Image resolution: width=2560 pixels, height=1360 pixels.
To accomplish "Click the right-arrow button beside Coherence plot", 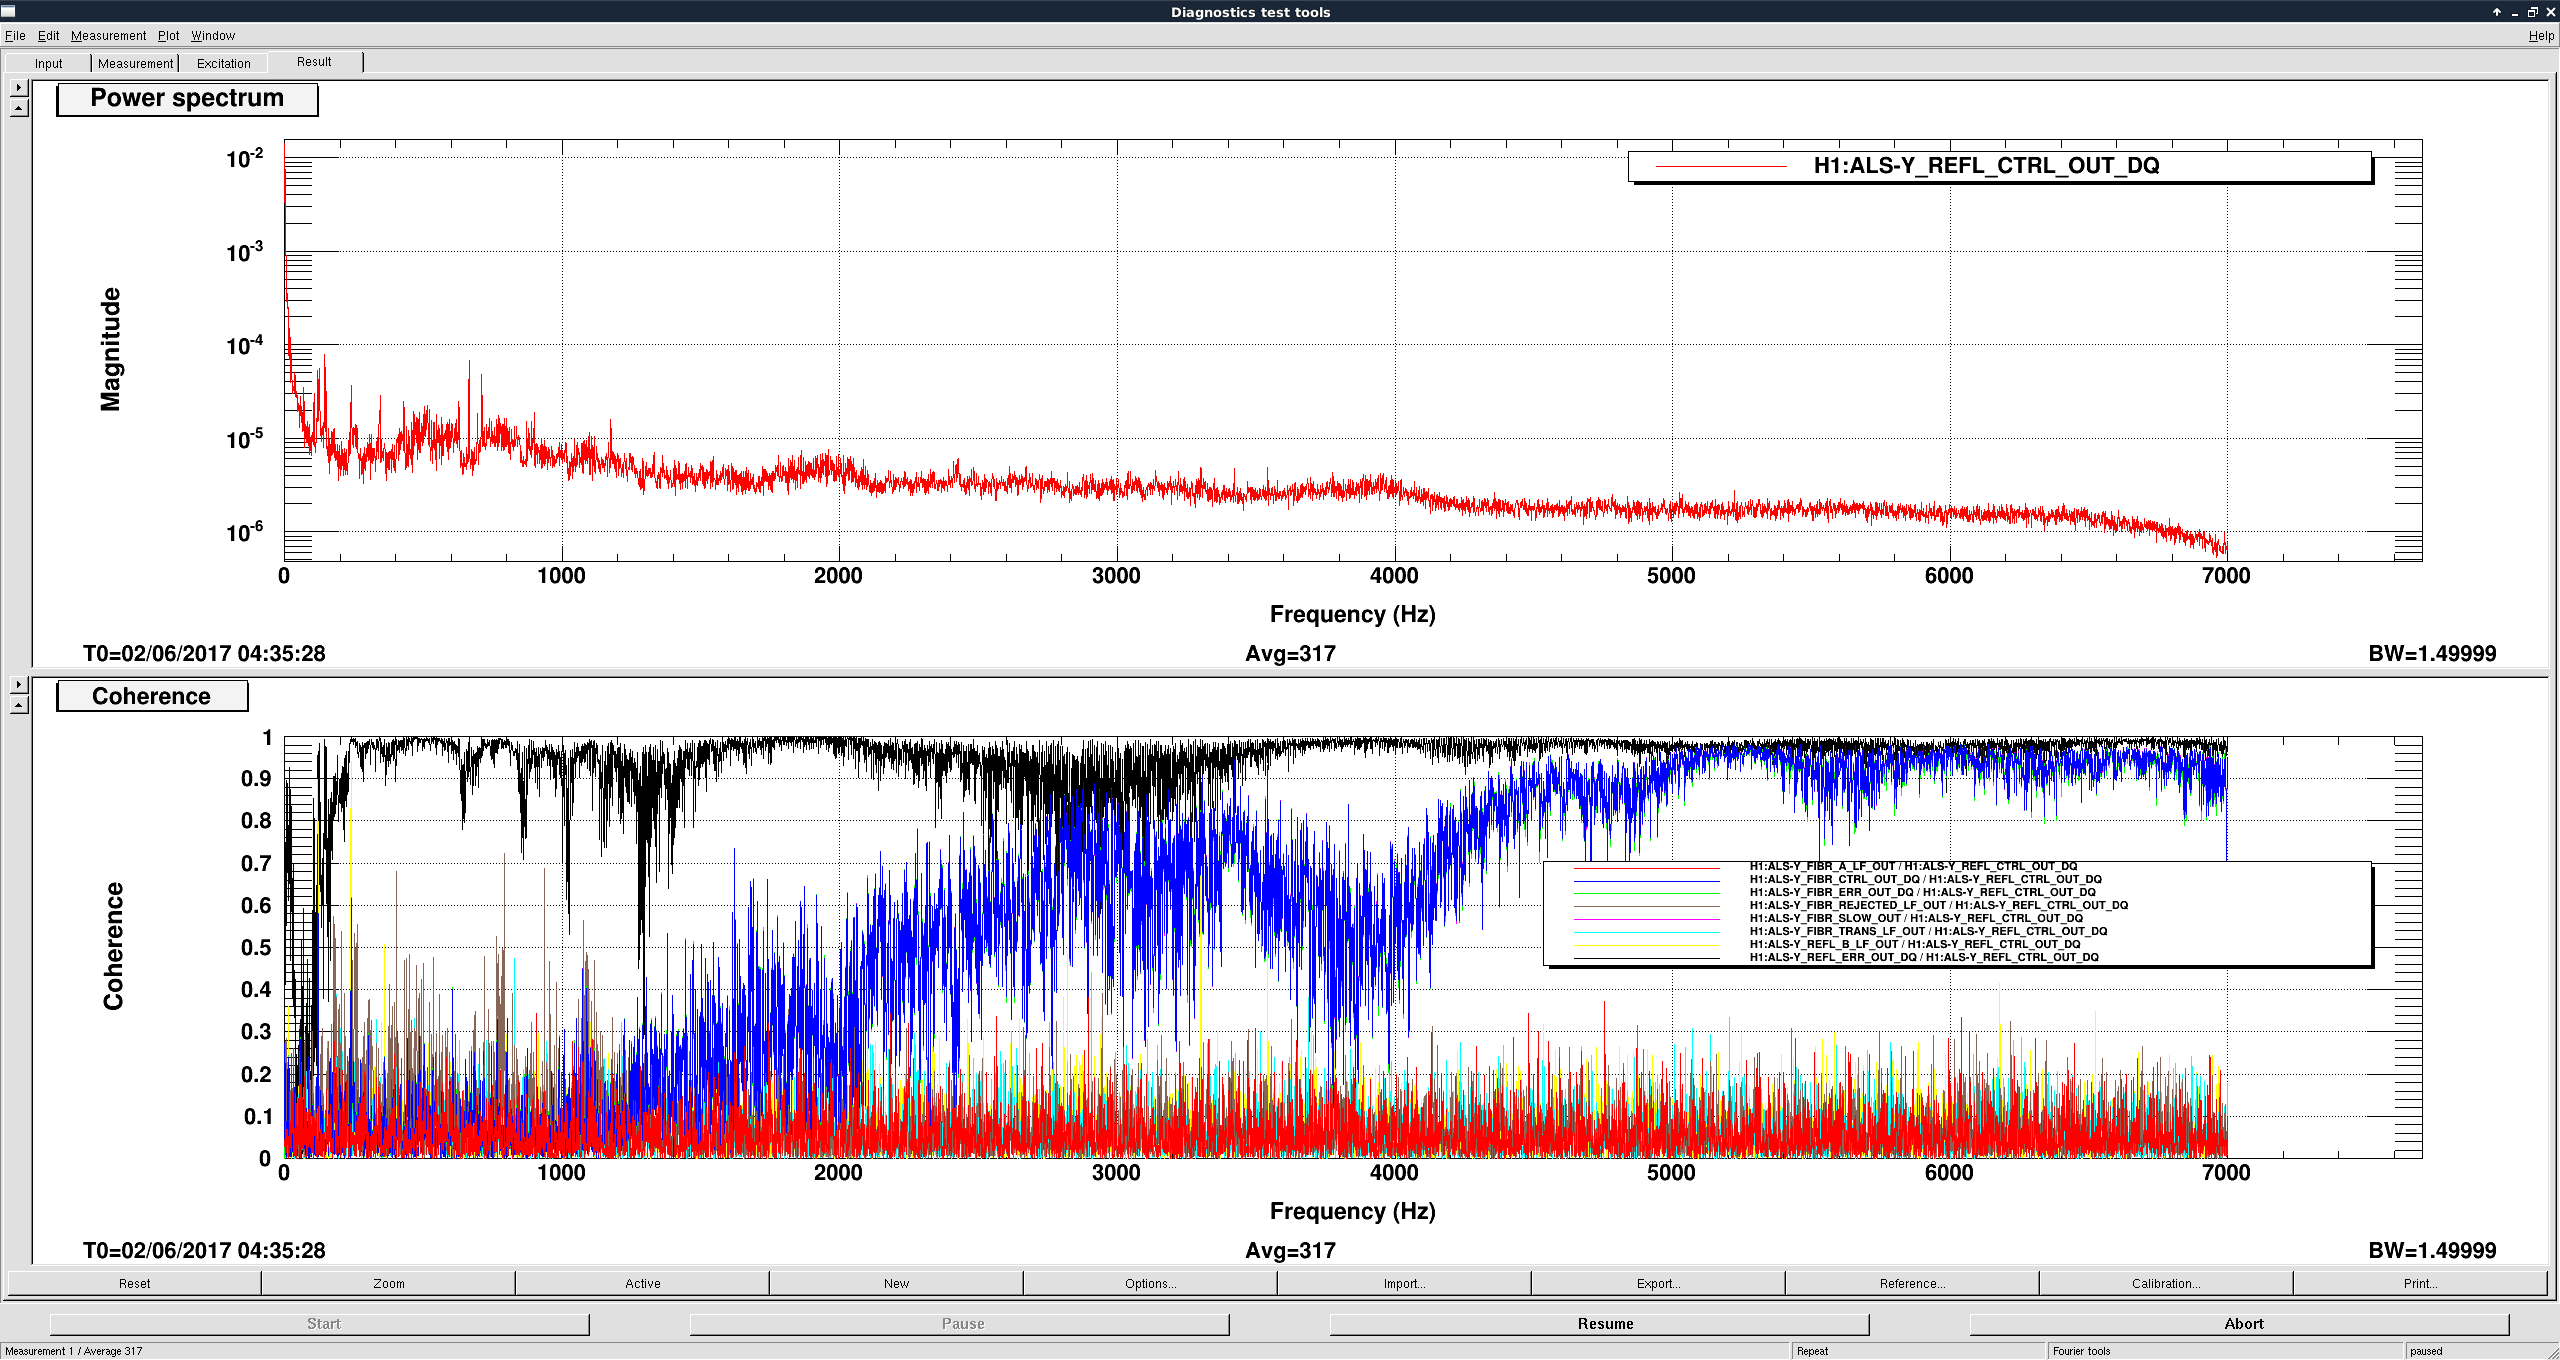I will [19, 685].
